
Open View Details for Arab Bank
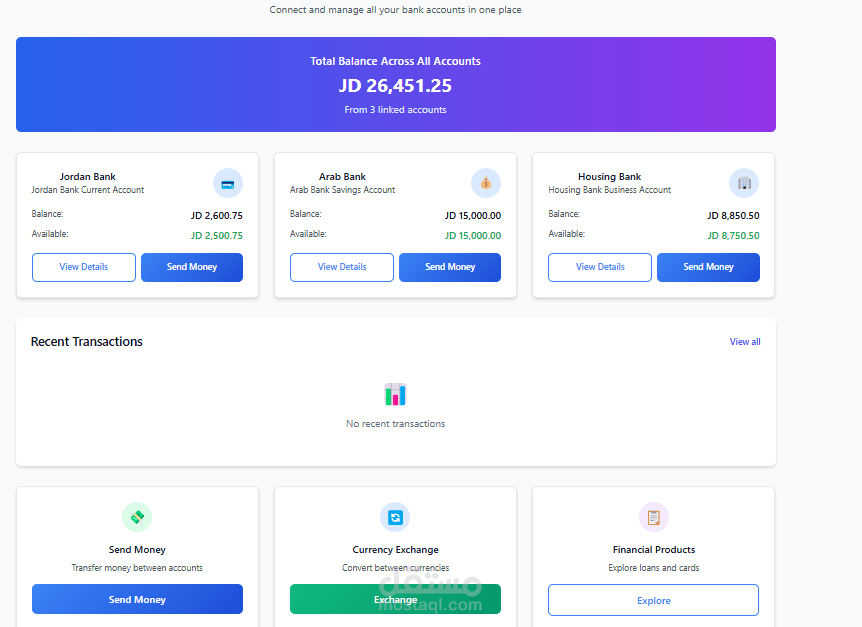pos(342,267)
